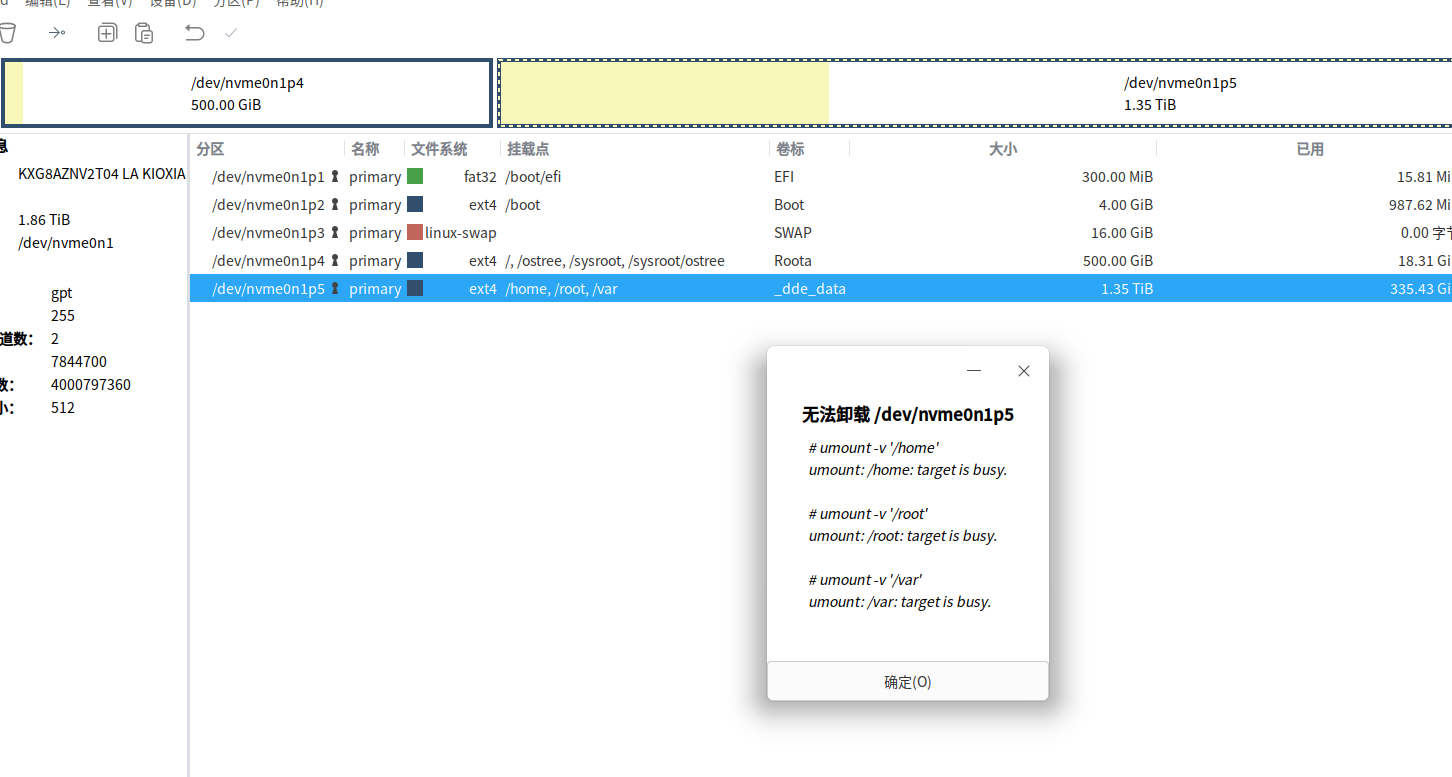Click the lock icon beside /dev/nvme0n1p2

336,205
